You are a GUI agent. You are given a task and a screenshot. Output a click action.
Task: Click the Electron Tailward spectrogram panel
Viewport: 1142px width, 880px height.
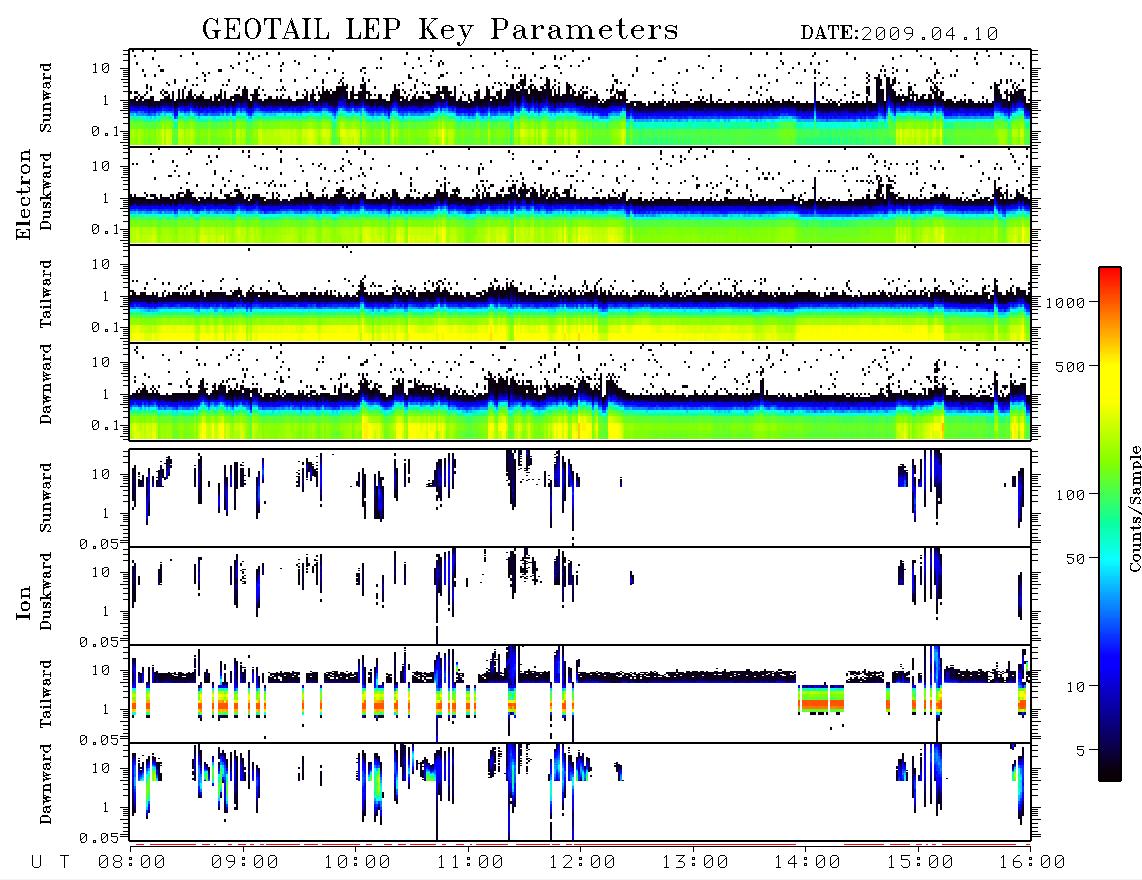[x=580, y=294]
